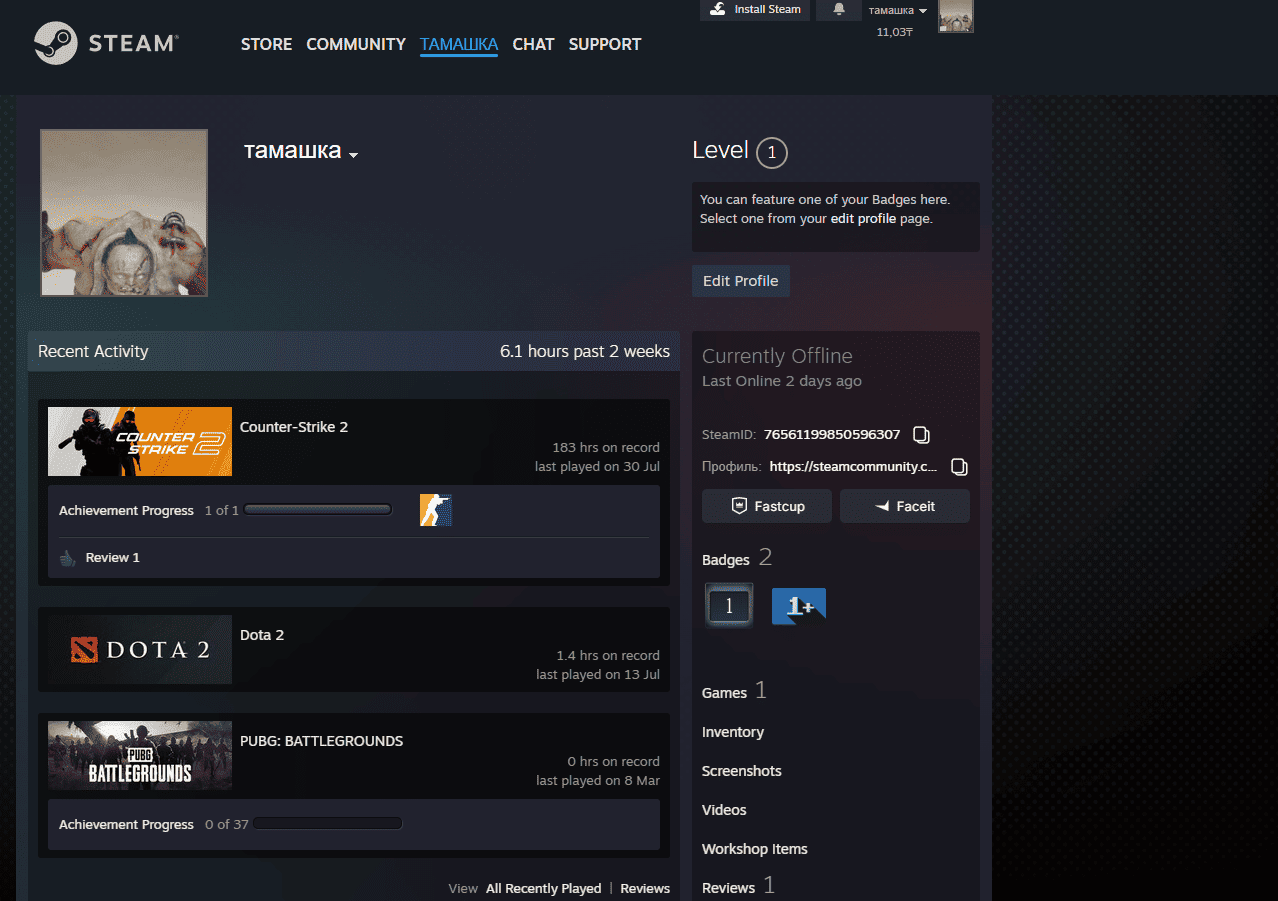
Task: Open the Reviews link beside Recently Played
Action: coord(645,888)
